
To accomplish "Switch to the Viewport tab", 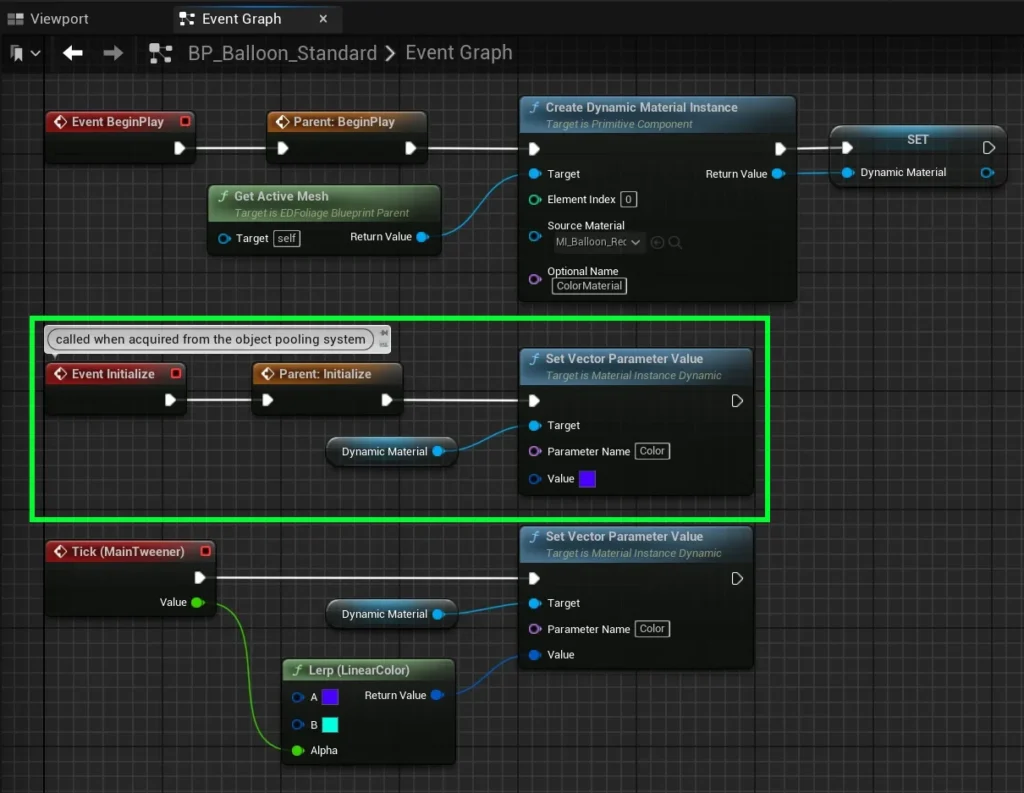I will [x=48, y=19].
